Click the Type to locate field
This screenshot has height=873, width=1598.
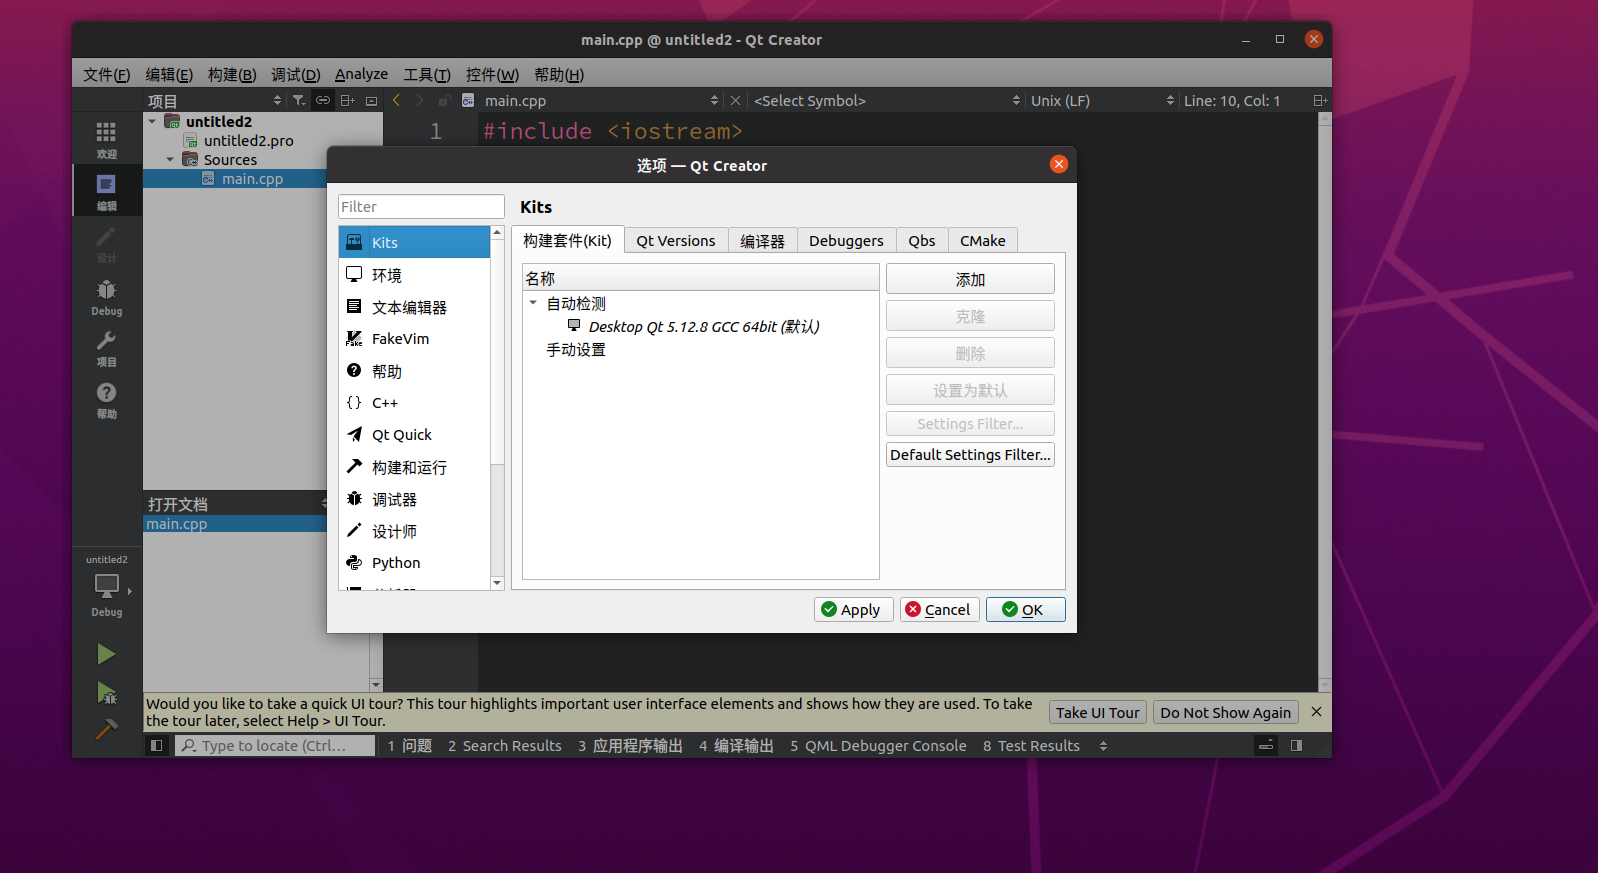pyautogui.click(x=275, y=745)
